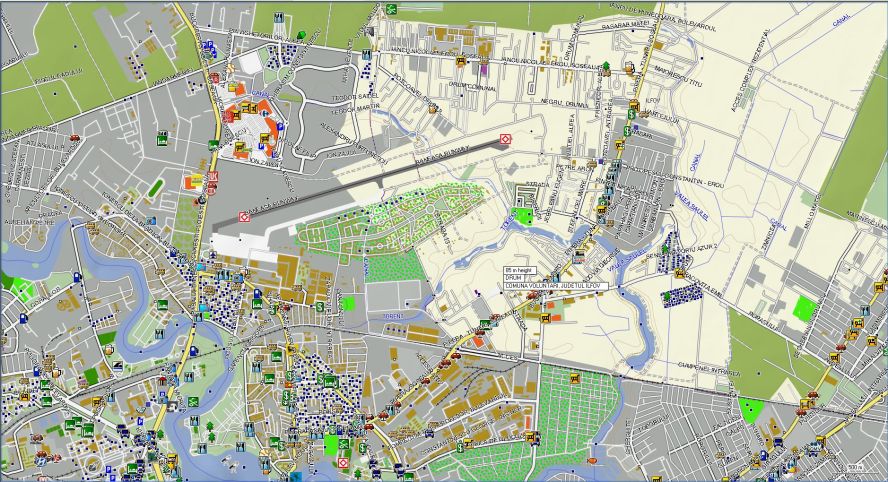Screen dimensions: 888x482
Task: Click the '85 m height' tooltip line
Action: coord(520,270)
